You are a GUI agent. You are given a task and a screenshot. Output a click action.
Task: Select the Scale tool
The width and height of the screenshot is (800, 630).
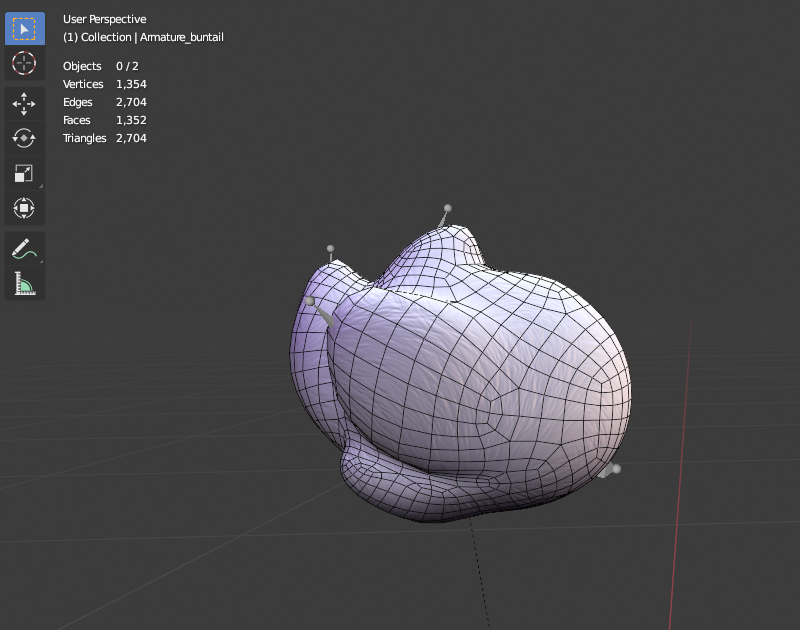tap(24, 173)
